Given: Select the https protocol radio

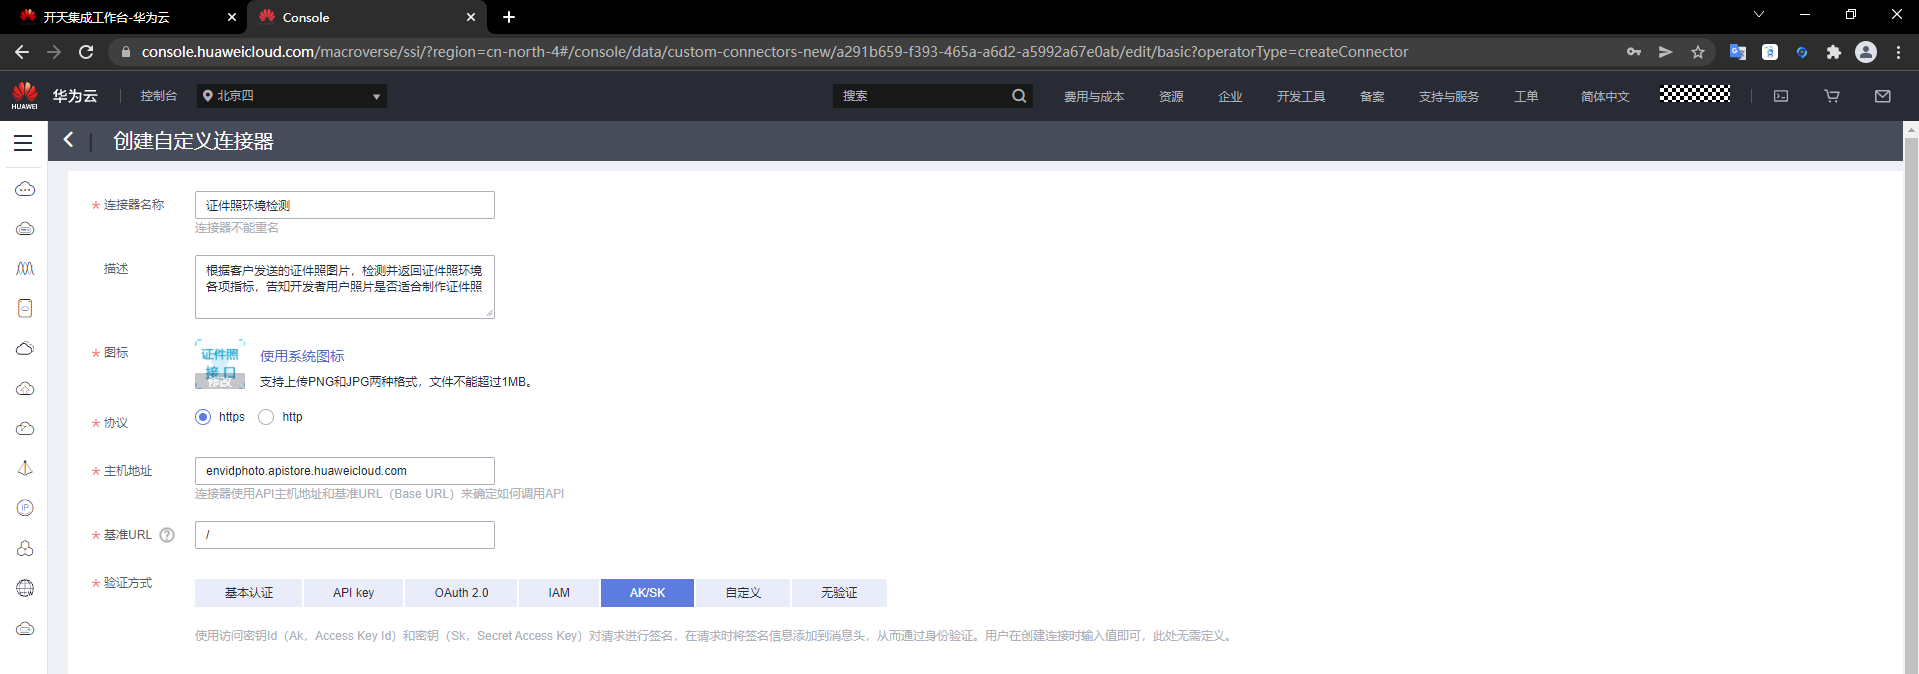Looking at the screenshot, I should [x=203, y=417].
